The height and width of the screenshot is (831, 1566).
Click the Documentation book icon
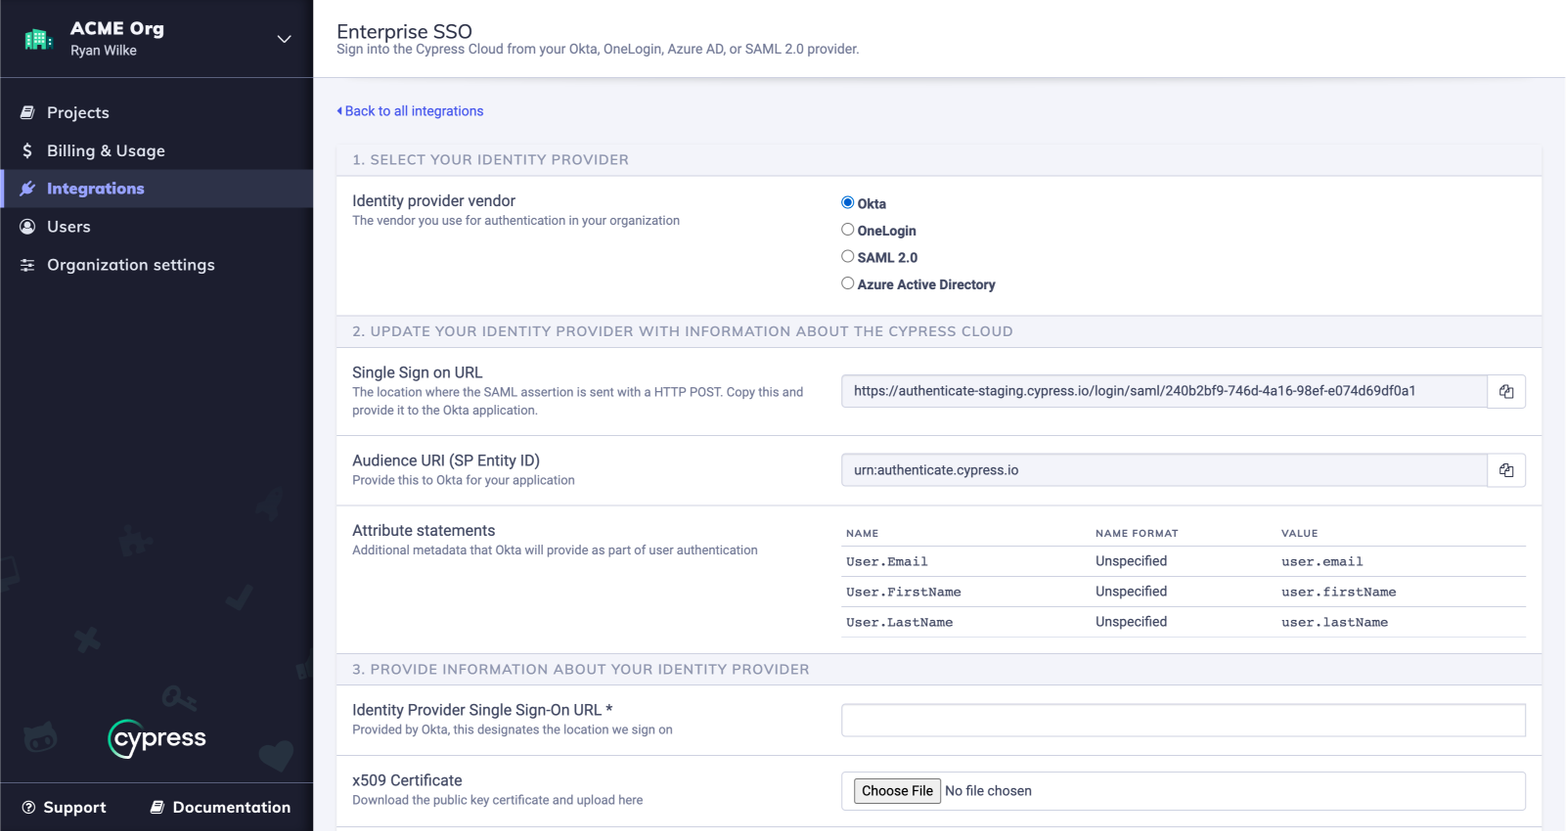tap(157, 807)
